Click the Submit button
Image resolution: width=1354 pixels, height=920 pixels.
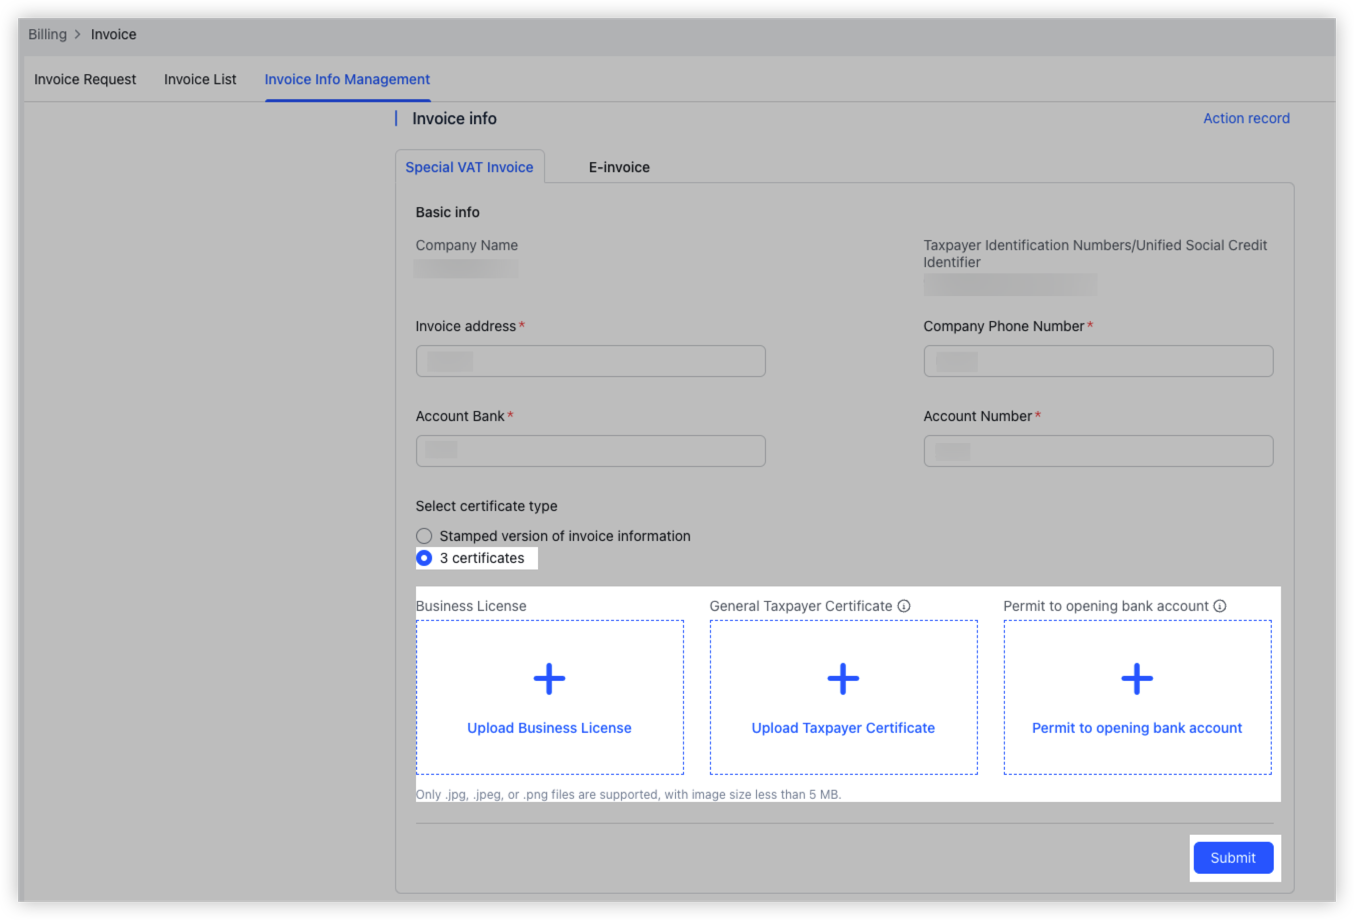[x=1233, y=857]
